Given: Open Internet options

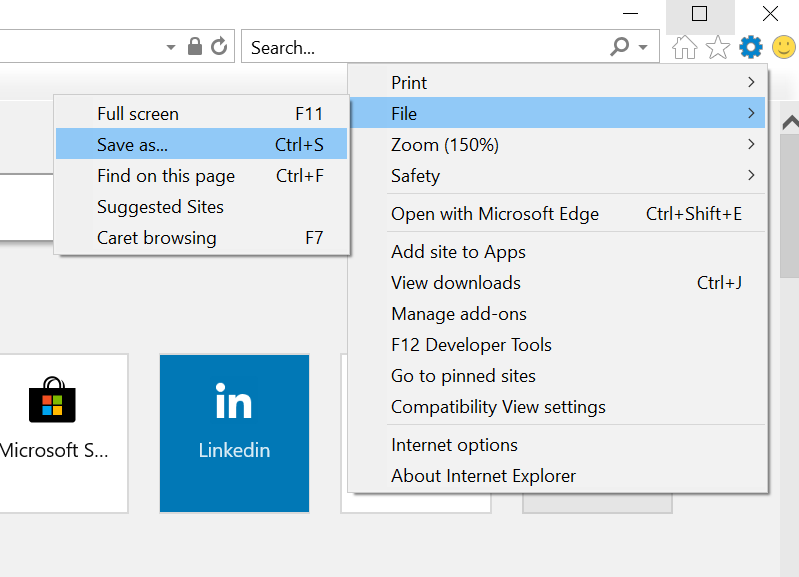Looking at the screenshot, I should coord(455,445).
